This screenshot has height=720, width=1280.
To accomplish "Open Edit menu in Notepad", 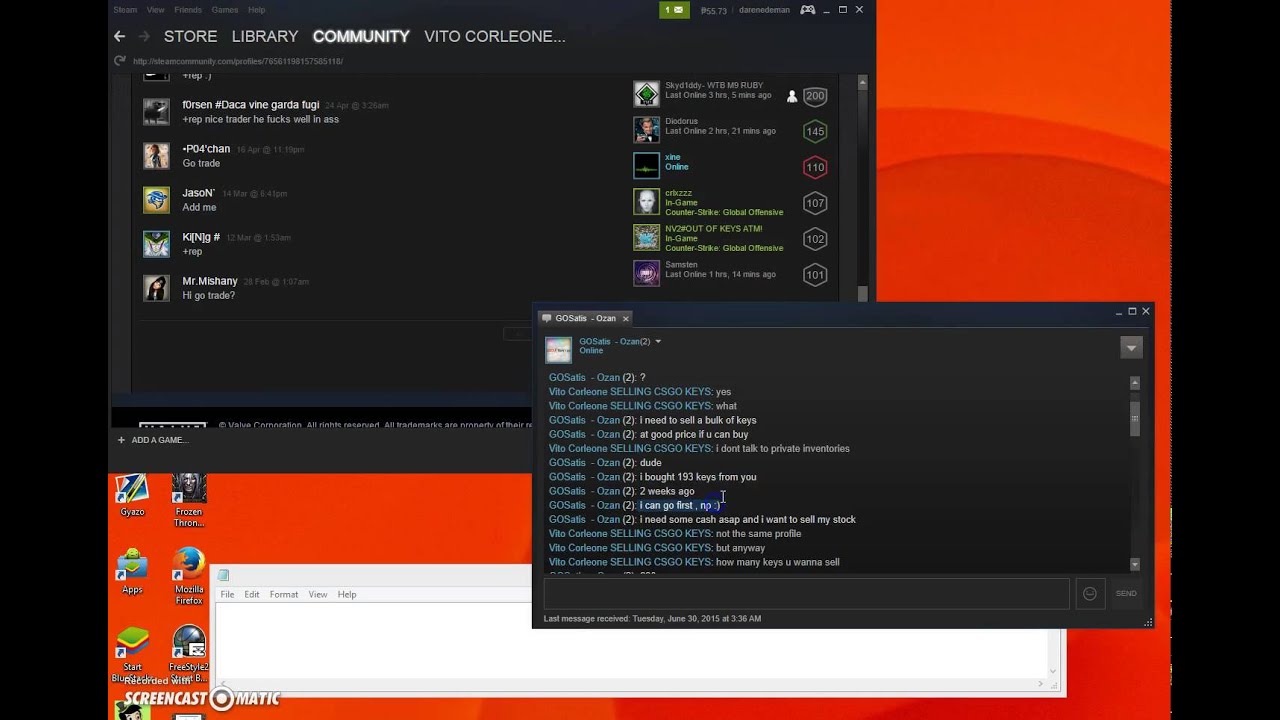I will pos(252,594).
